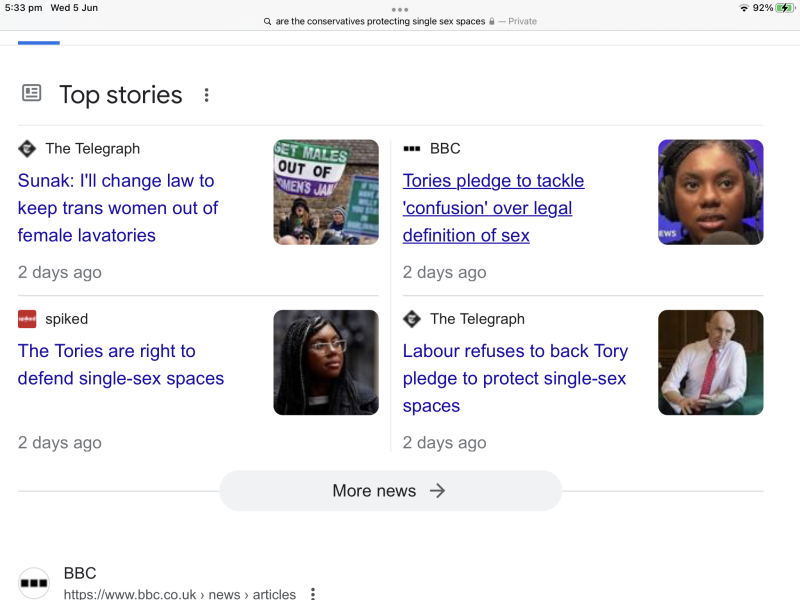Click the BBC logo above the Tories pledge story
Image resolution: width=800 pixels, height=600 pixels.
(x=411, y=148)
